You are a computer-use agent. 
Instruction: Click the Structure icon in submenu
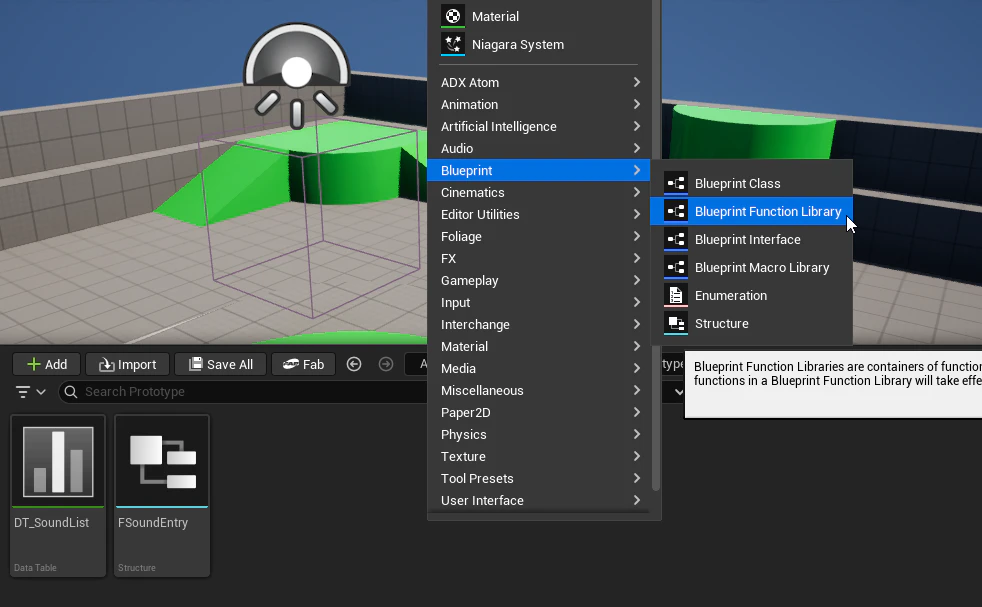point(676,323)
